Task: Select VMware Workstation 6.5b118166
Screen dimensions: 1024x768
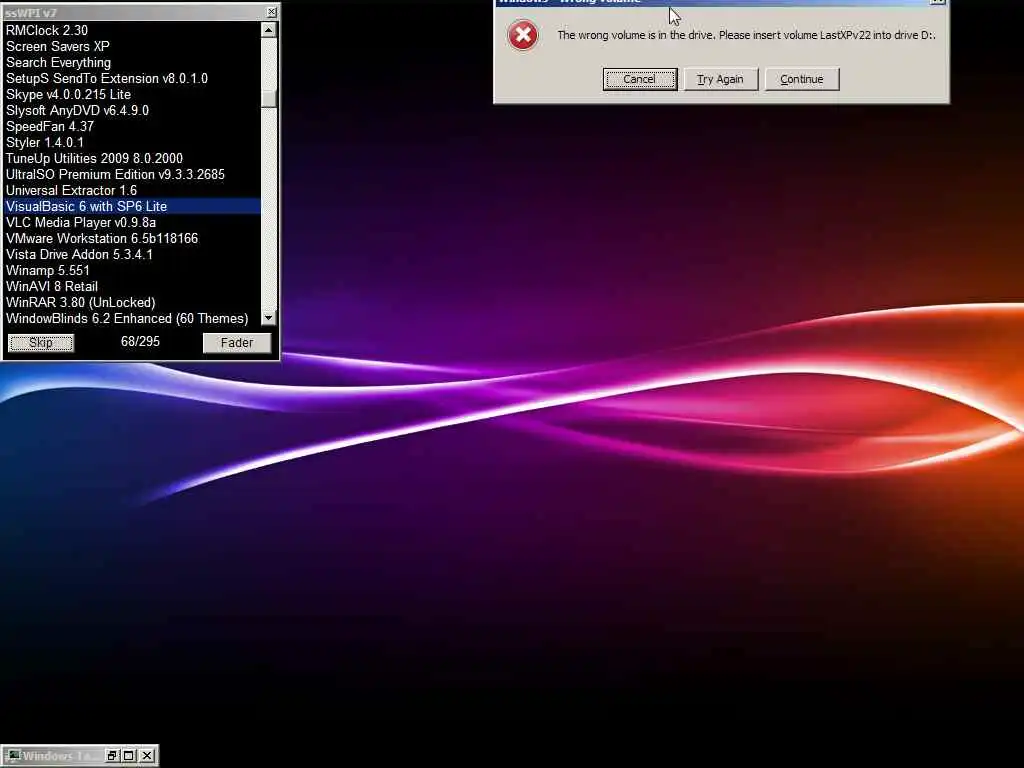Action: (133, 238)
